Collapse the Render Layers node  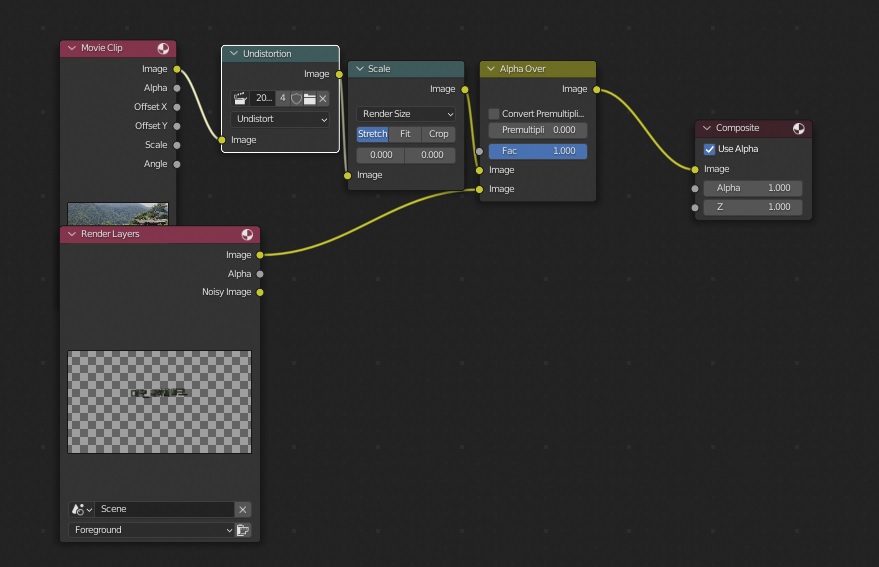click(72, 234)
